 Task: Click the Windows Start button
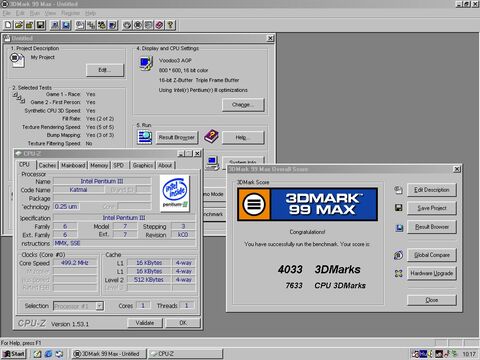14,354
